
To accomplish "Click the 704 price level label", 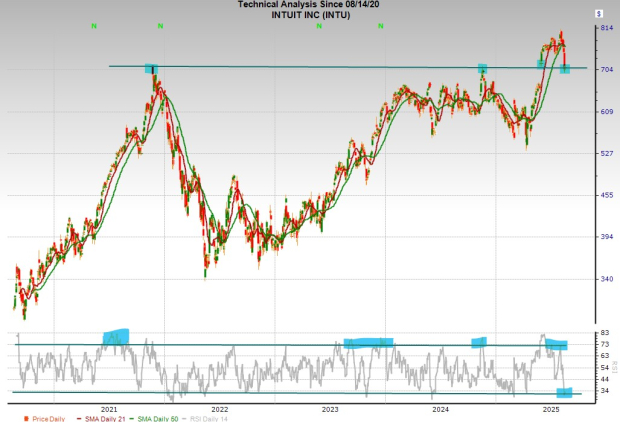I will pyautogui.click(x=606, y=69).
